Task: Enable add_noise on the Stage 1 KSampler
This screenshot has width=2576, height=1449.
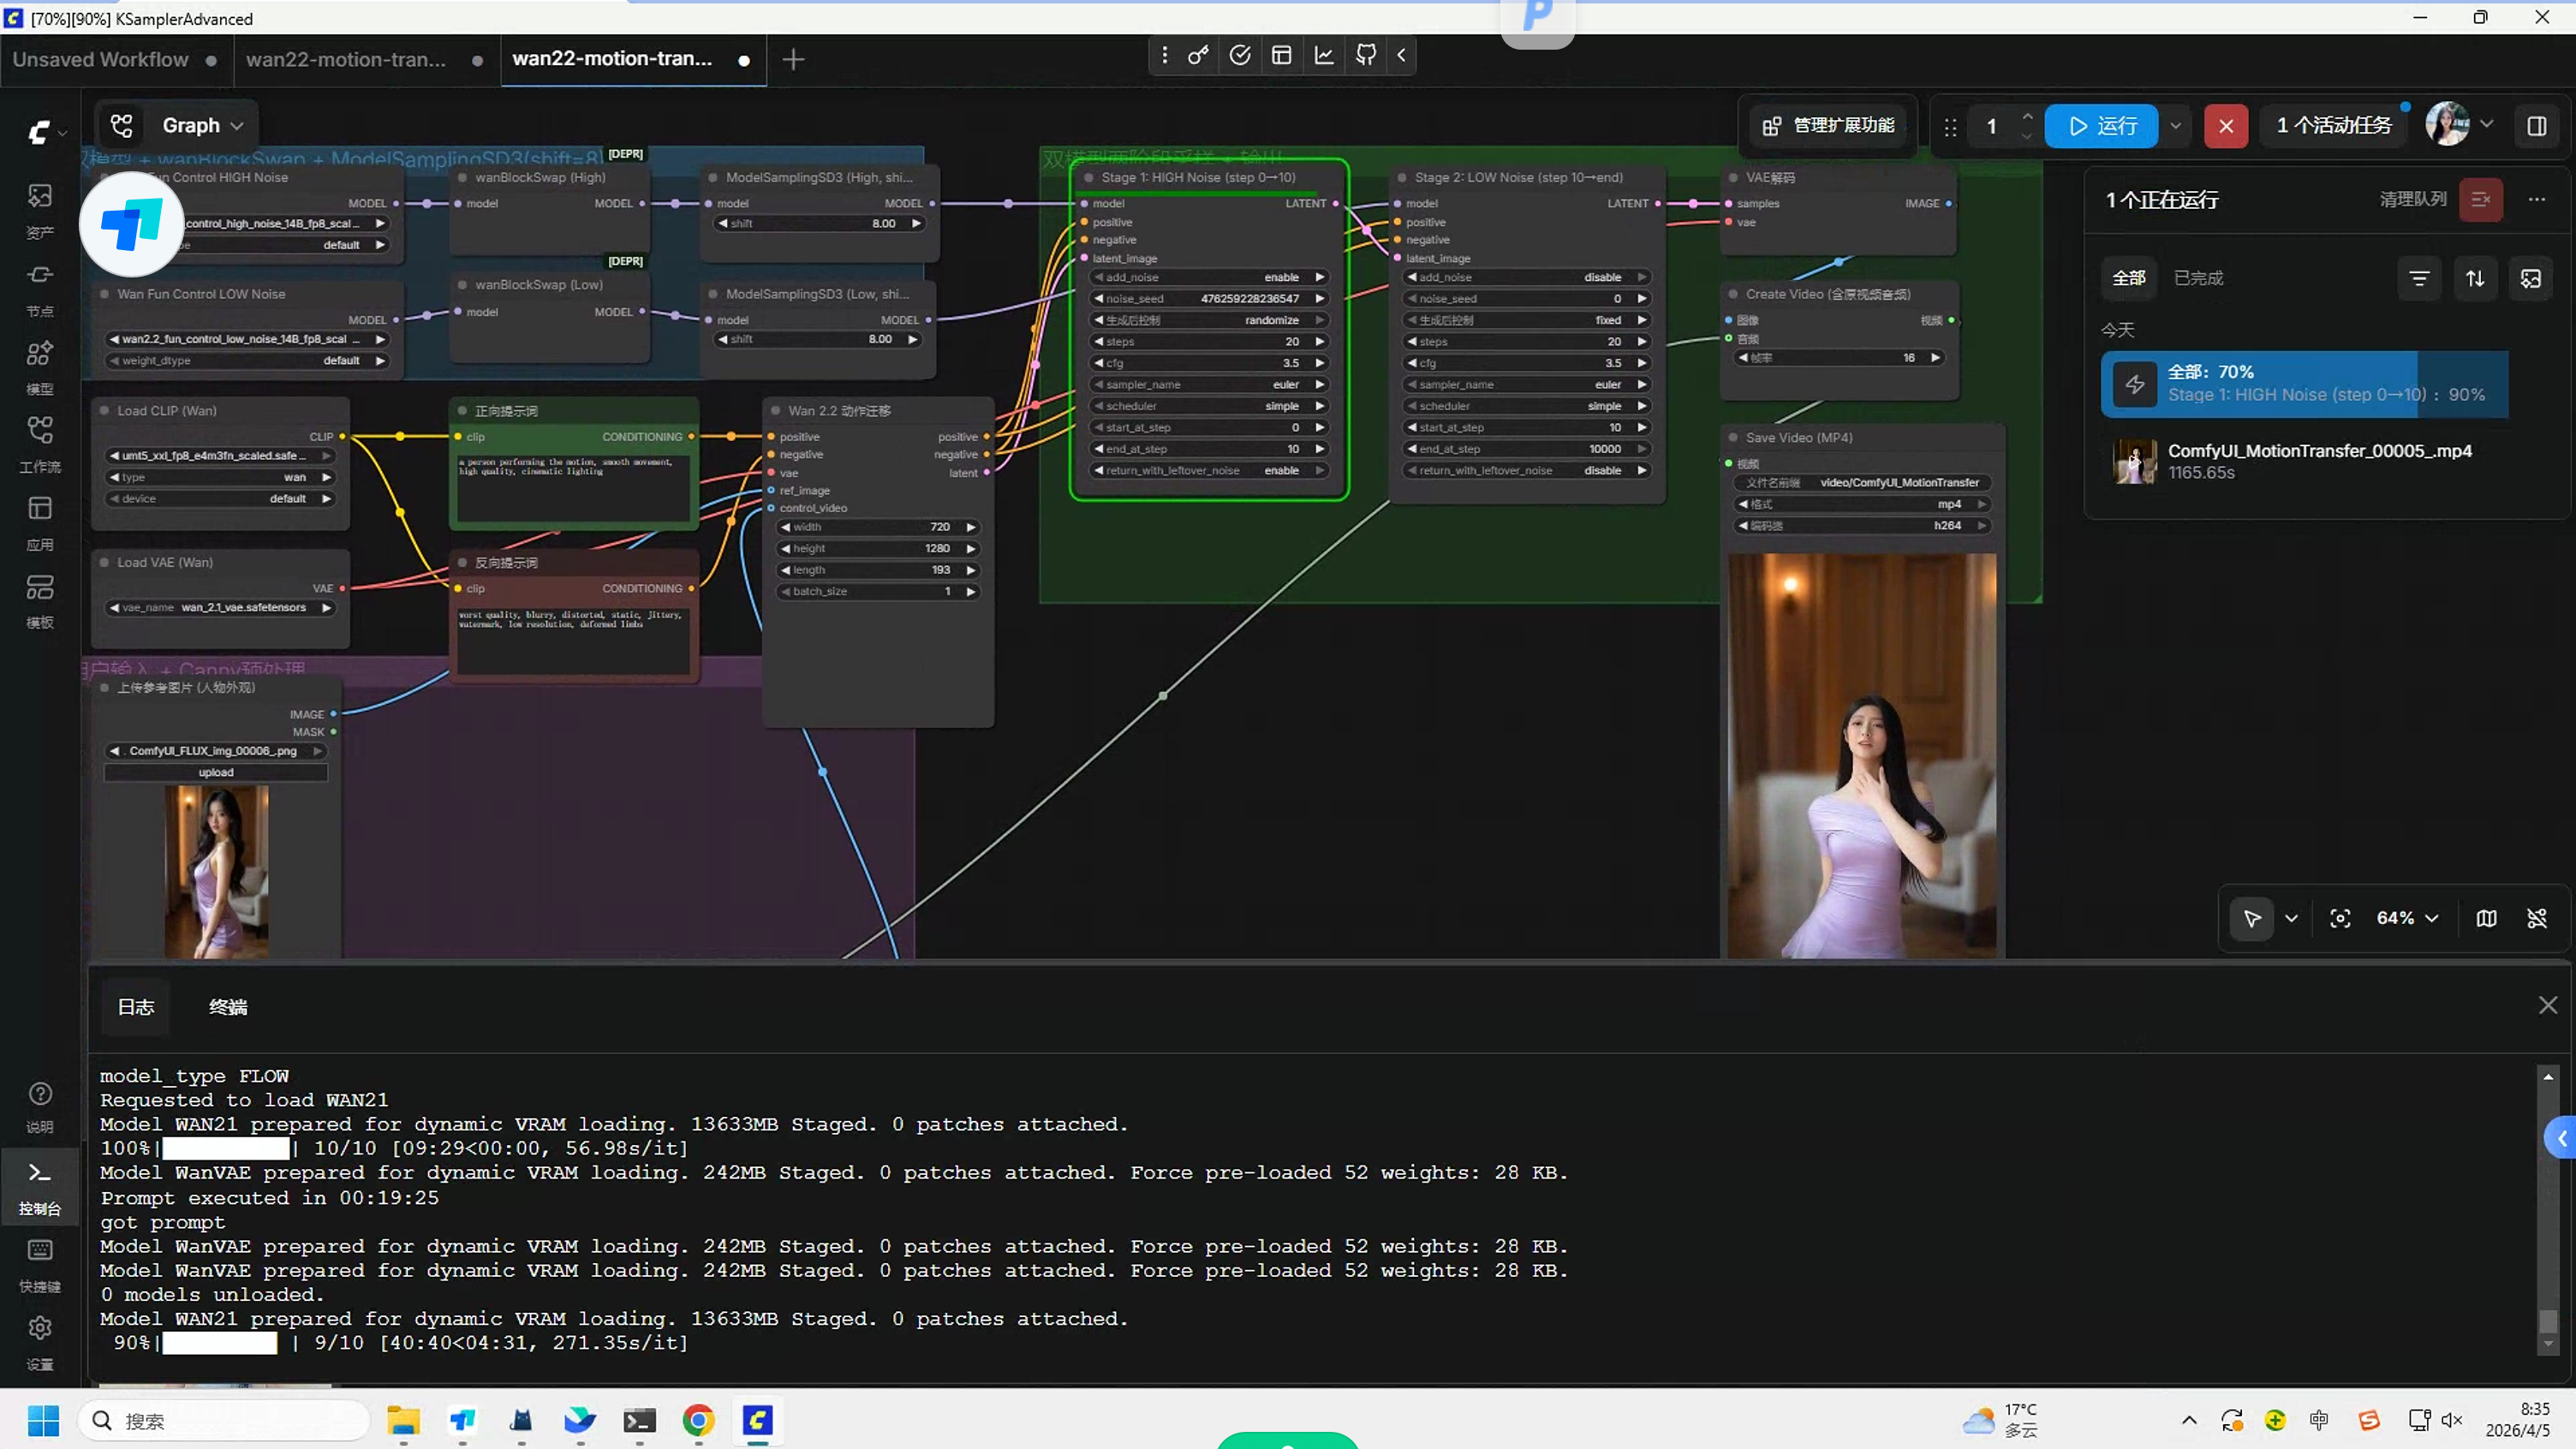Action: tap(1209, 277)
